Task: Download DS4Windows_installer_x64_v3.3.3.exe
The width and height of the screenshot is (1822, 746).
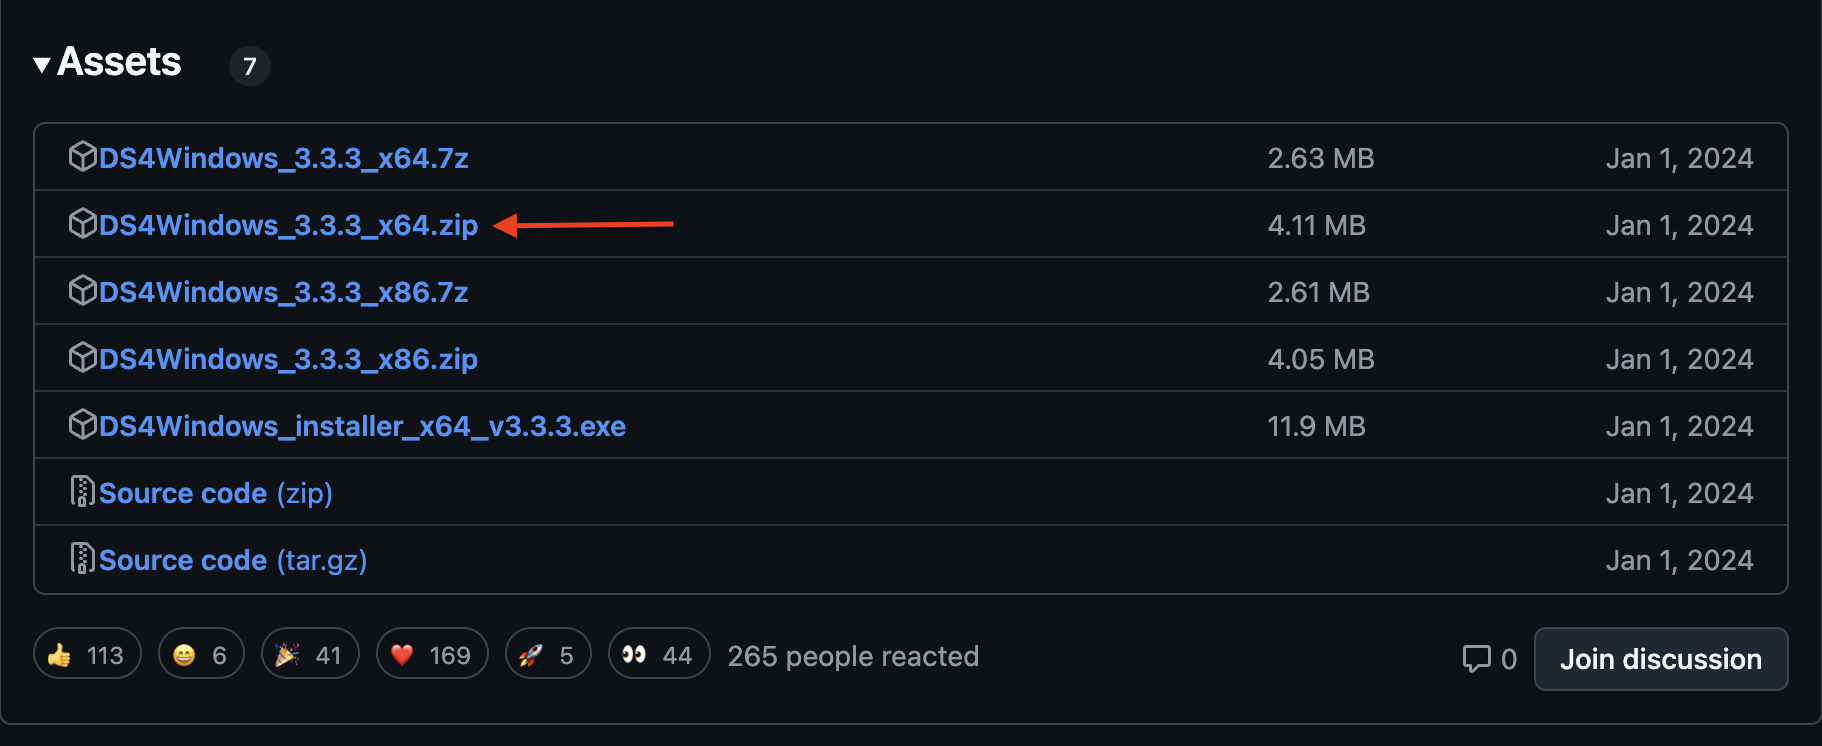Action: point(362,426)
